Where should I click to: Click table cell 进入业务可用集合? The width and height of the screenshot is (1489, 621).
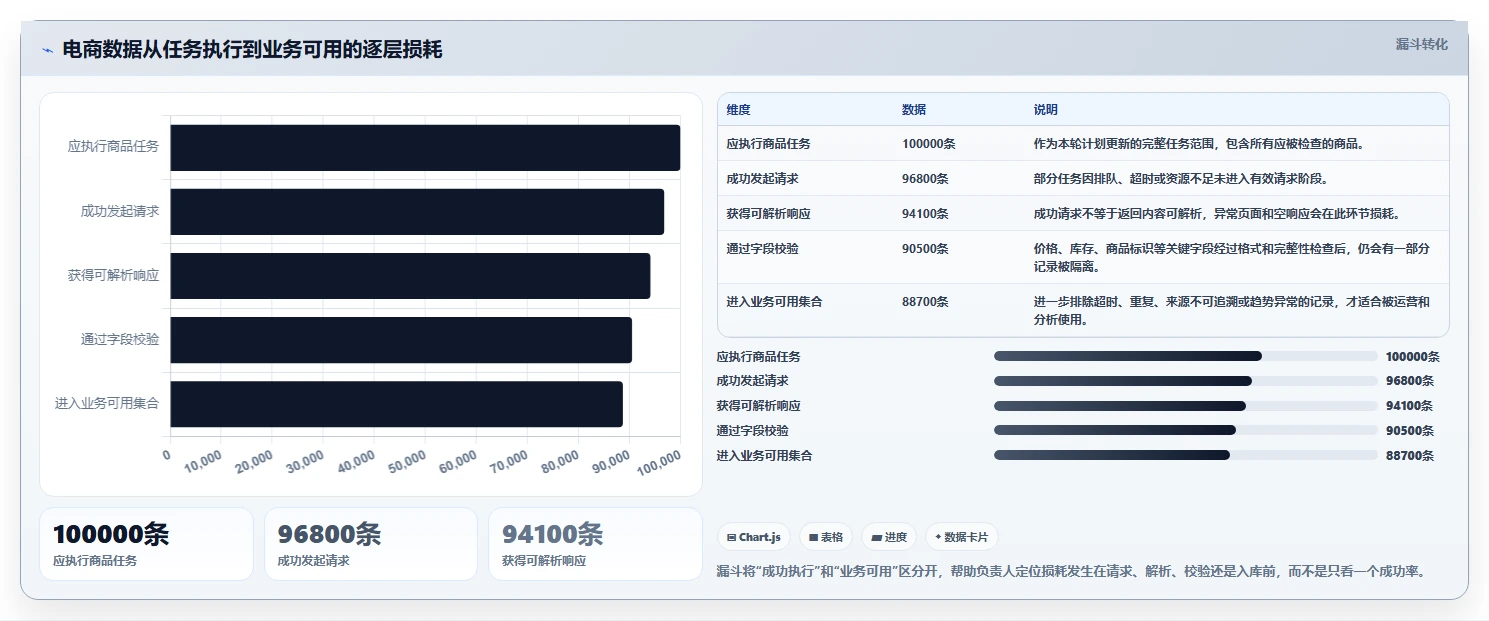click(774, 301)
